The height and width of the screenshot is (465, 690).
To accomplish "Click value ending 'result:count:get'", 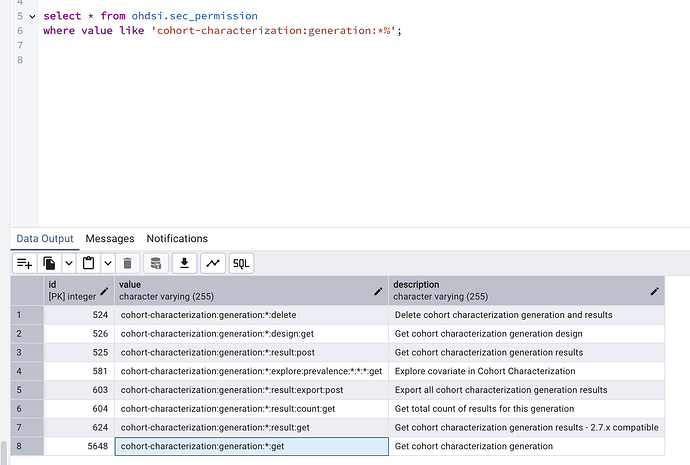I will 252,409.
